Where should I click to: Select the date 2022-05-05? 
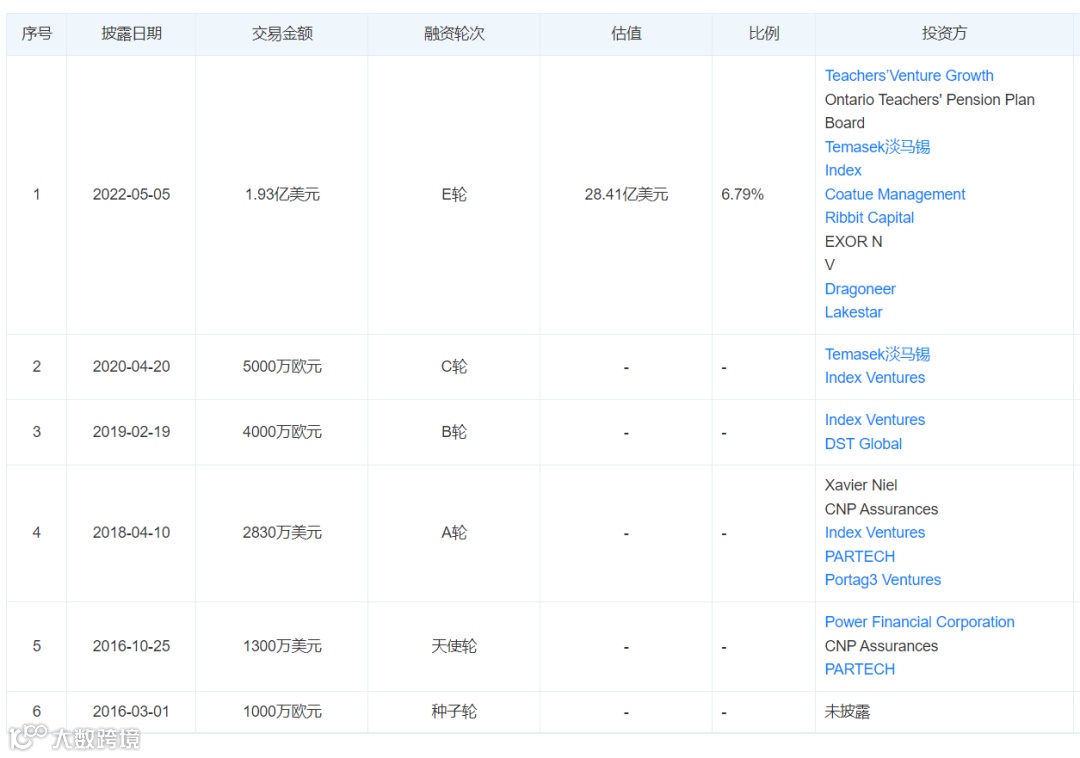pyautogui.click(x=131, y=195)
